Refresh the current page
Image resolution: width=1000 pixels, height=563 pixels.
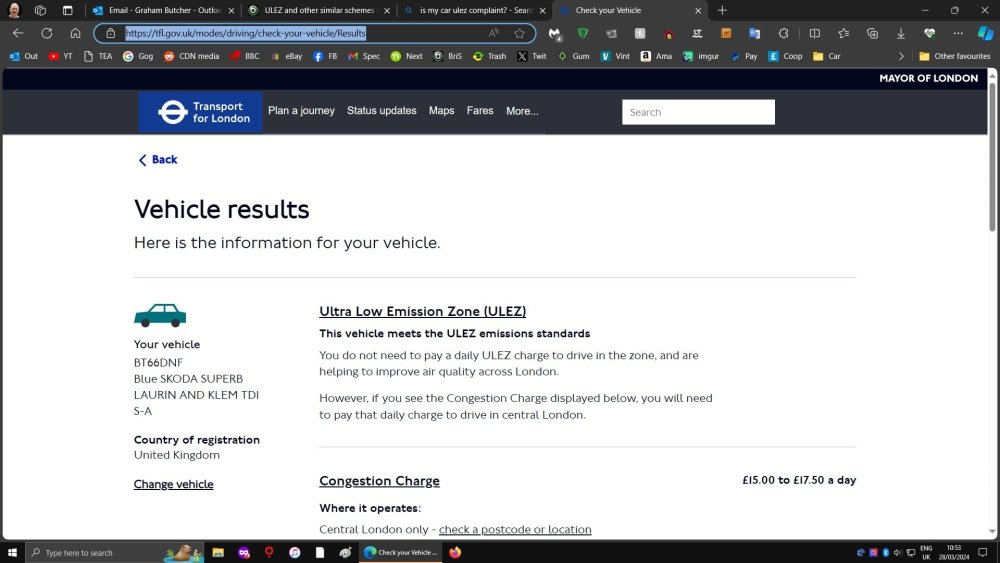47,33
